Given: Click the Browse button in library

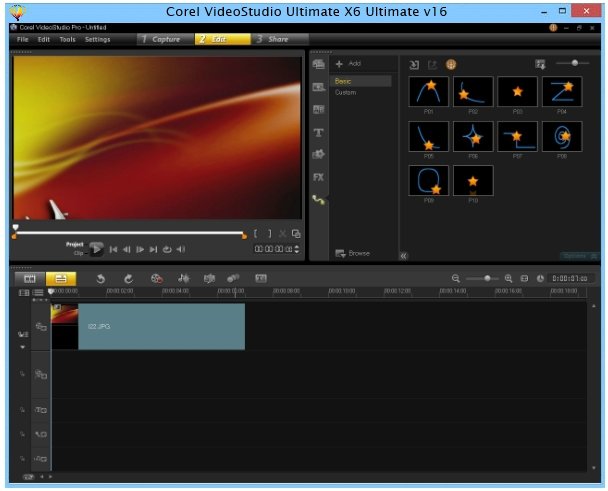Looking at the screenshot, I should point(352,253).
